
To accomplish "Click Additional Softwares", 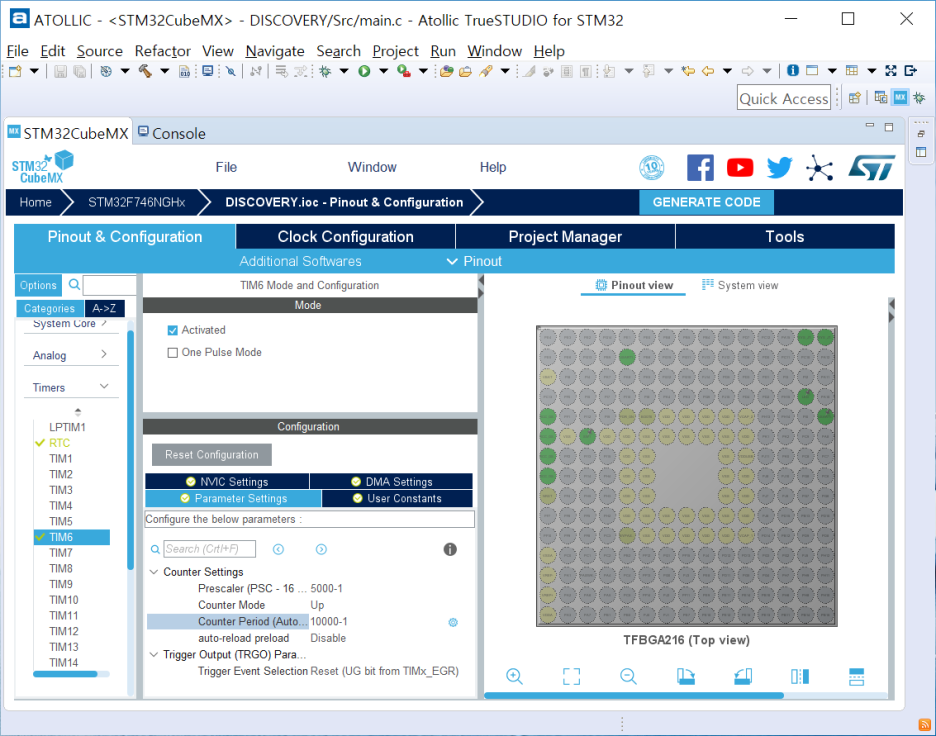I will [x=300, y=261].
